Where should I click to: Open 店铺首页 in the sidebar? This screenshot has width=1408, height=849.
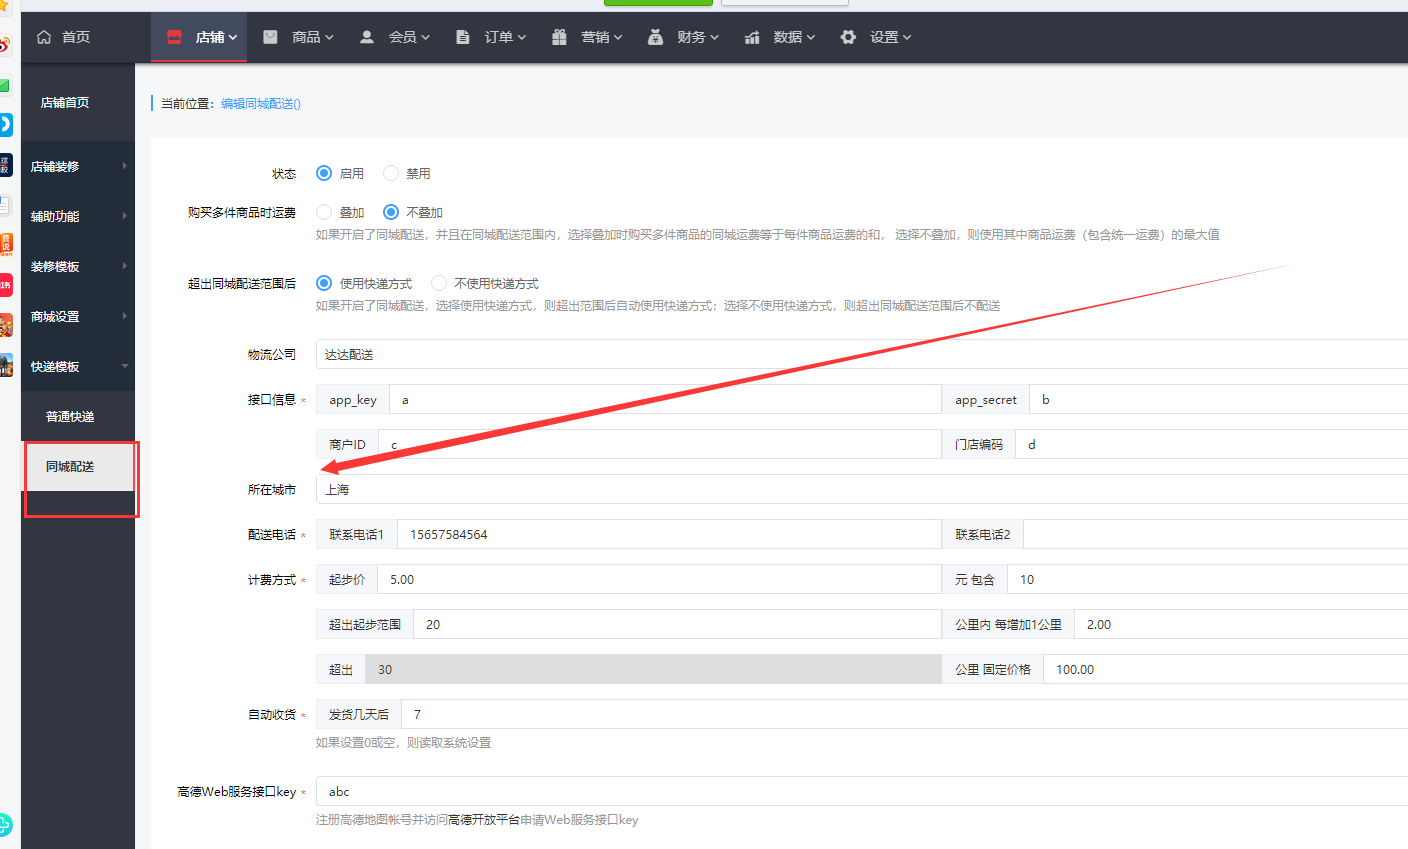pos(65,102)
